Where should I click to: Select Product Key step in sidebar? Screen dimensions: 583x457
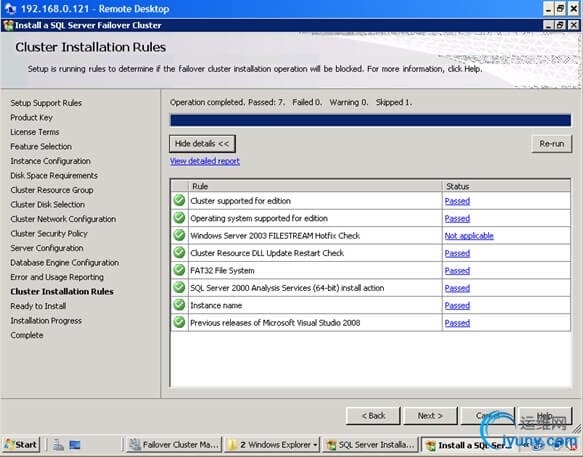32,118
